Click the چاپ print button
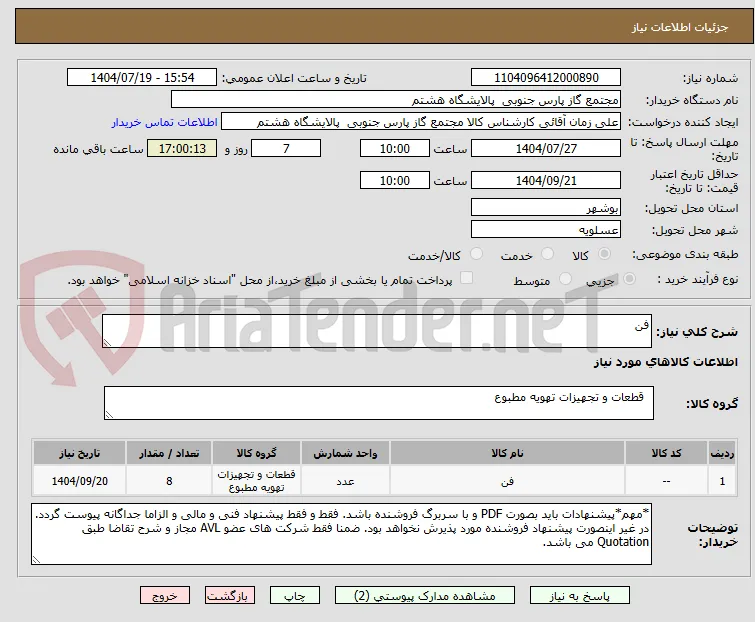The image size is (755, 622). tap(295, 596)
